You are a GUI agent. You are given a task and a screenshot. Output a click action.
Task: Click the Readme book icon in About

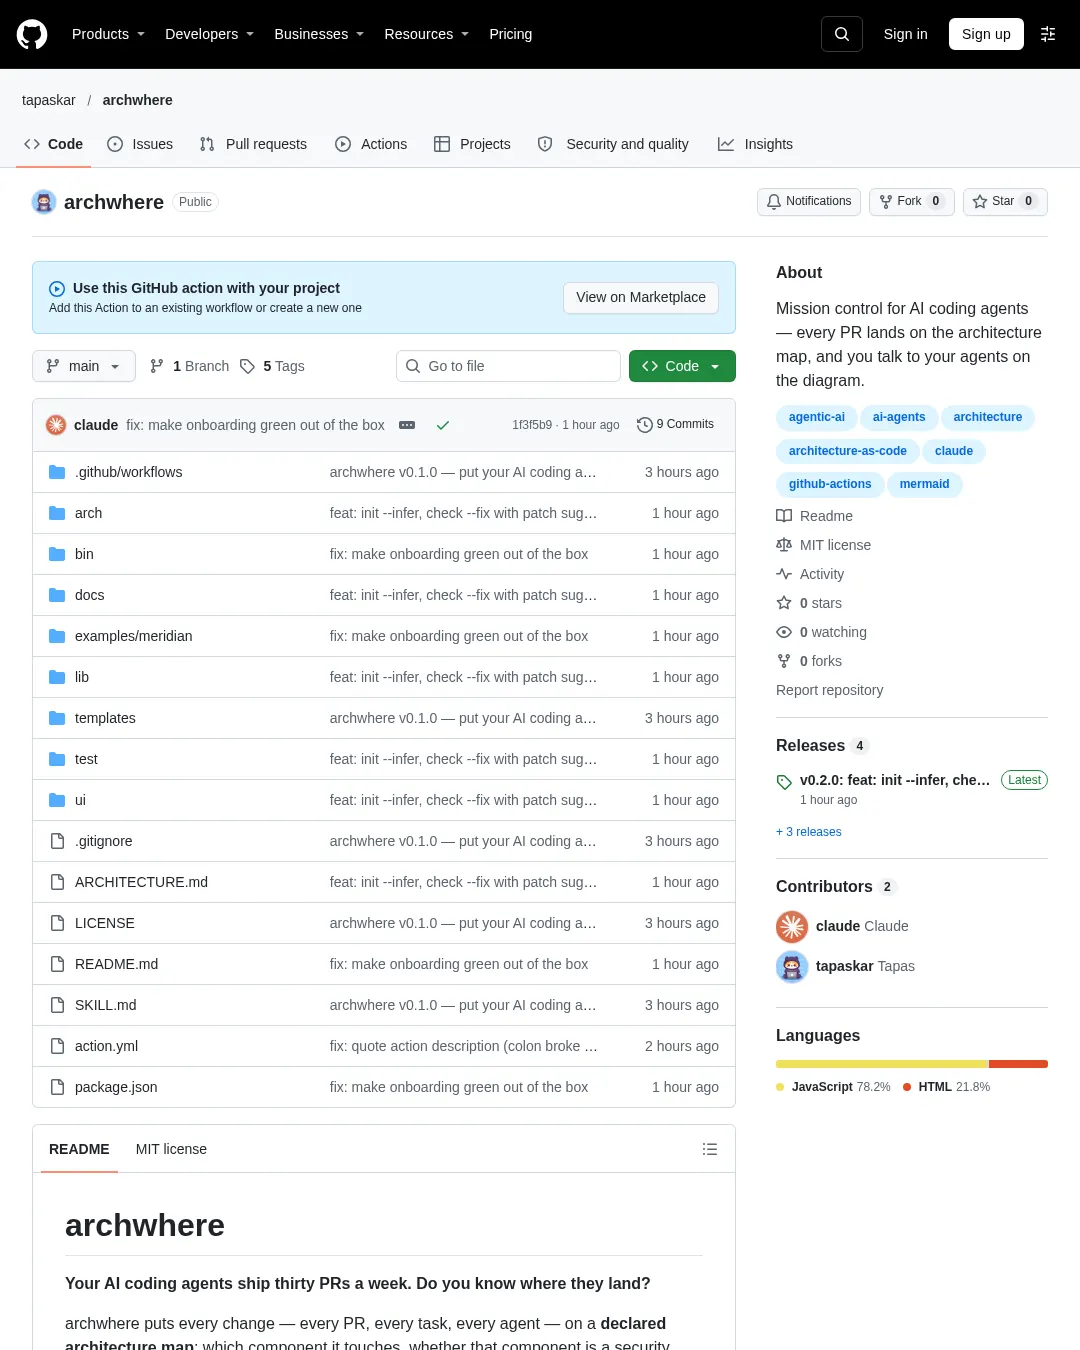pyautogui.click(x=784, y=516)
